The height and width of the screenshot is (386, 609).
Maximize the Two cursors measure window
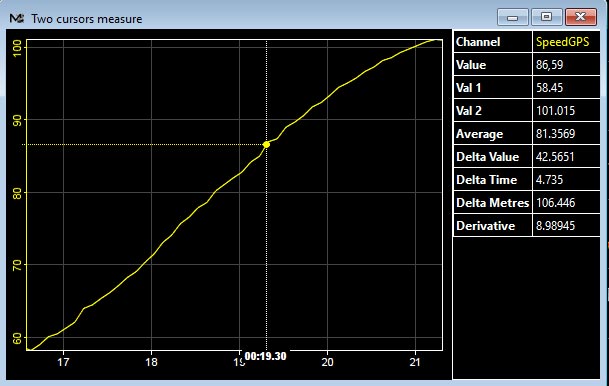pyautogui.click(x=546, y=17)
